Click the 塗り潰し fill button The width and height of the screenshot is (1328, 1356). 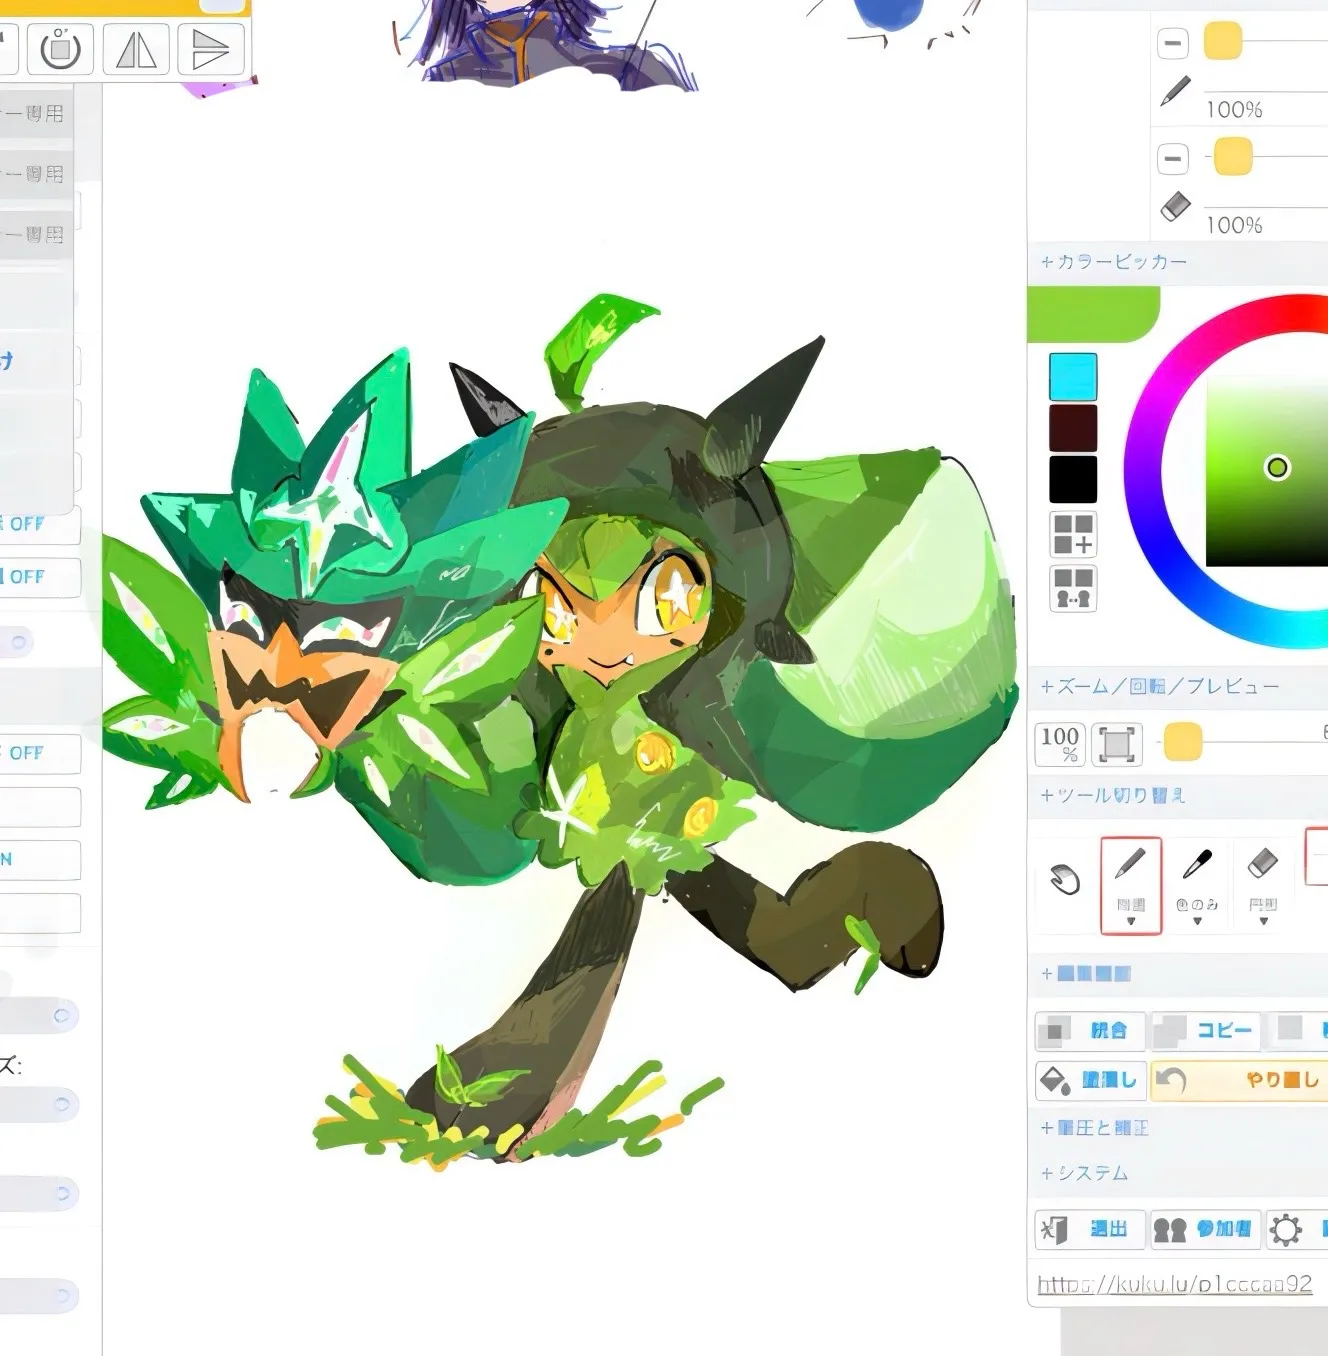[x=1090, y=1080]
